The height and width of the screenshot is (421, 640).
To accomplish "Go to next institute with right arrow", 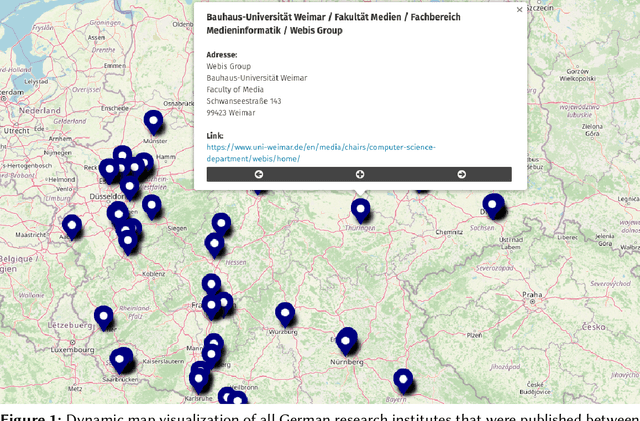I will [x=461, y=174].
